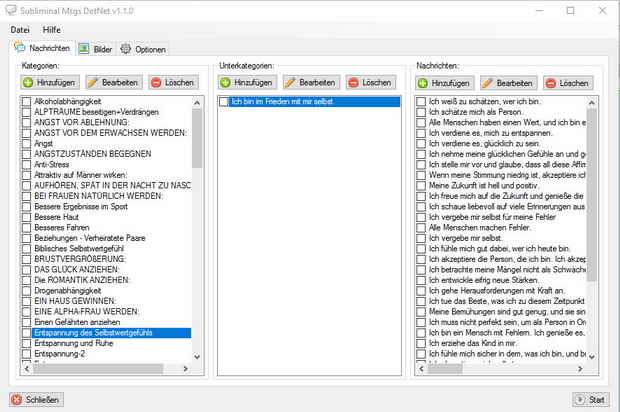Check the Alkoholabhängigkeit category box
This screenshot has height=412, width=620.
click(x=26, y=102)
